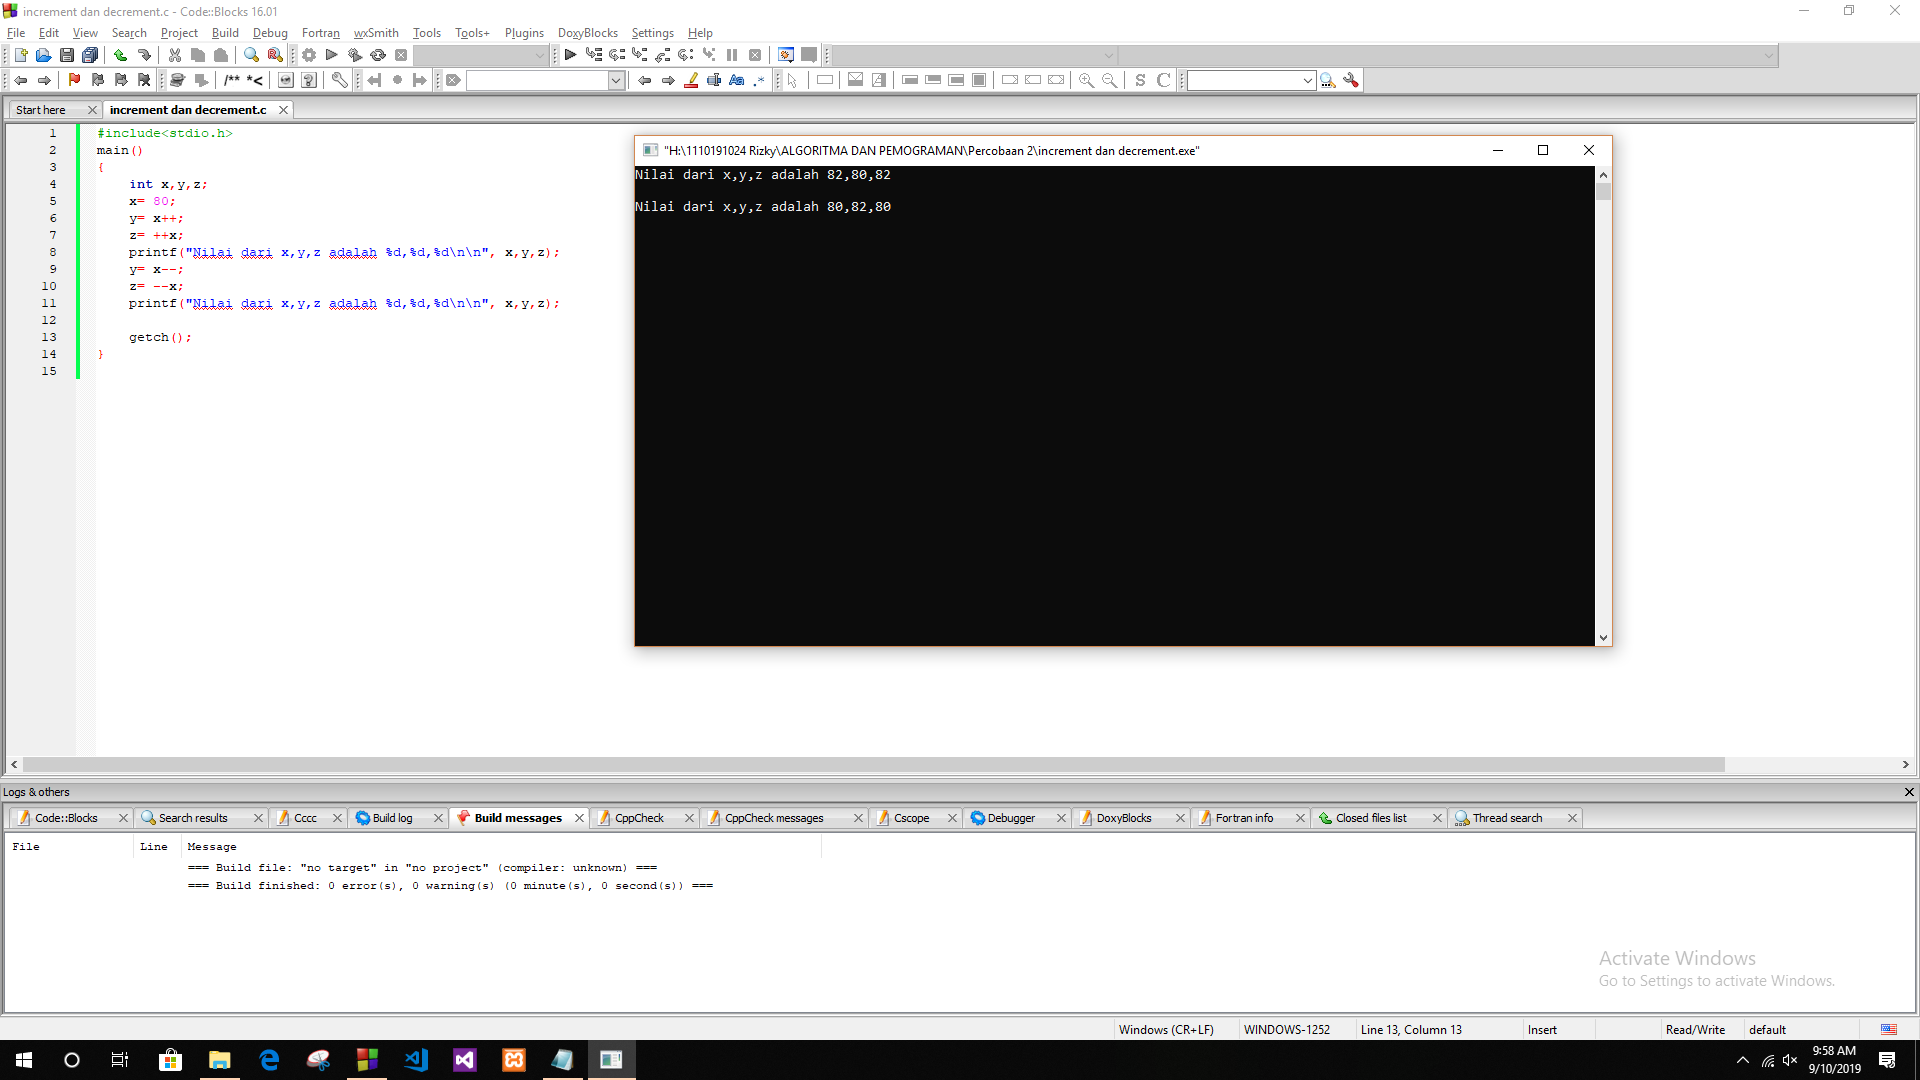Click the Run program play icon
Screen dimensions: 1920x1080
point(332,55)
